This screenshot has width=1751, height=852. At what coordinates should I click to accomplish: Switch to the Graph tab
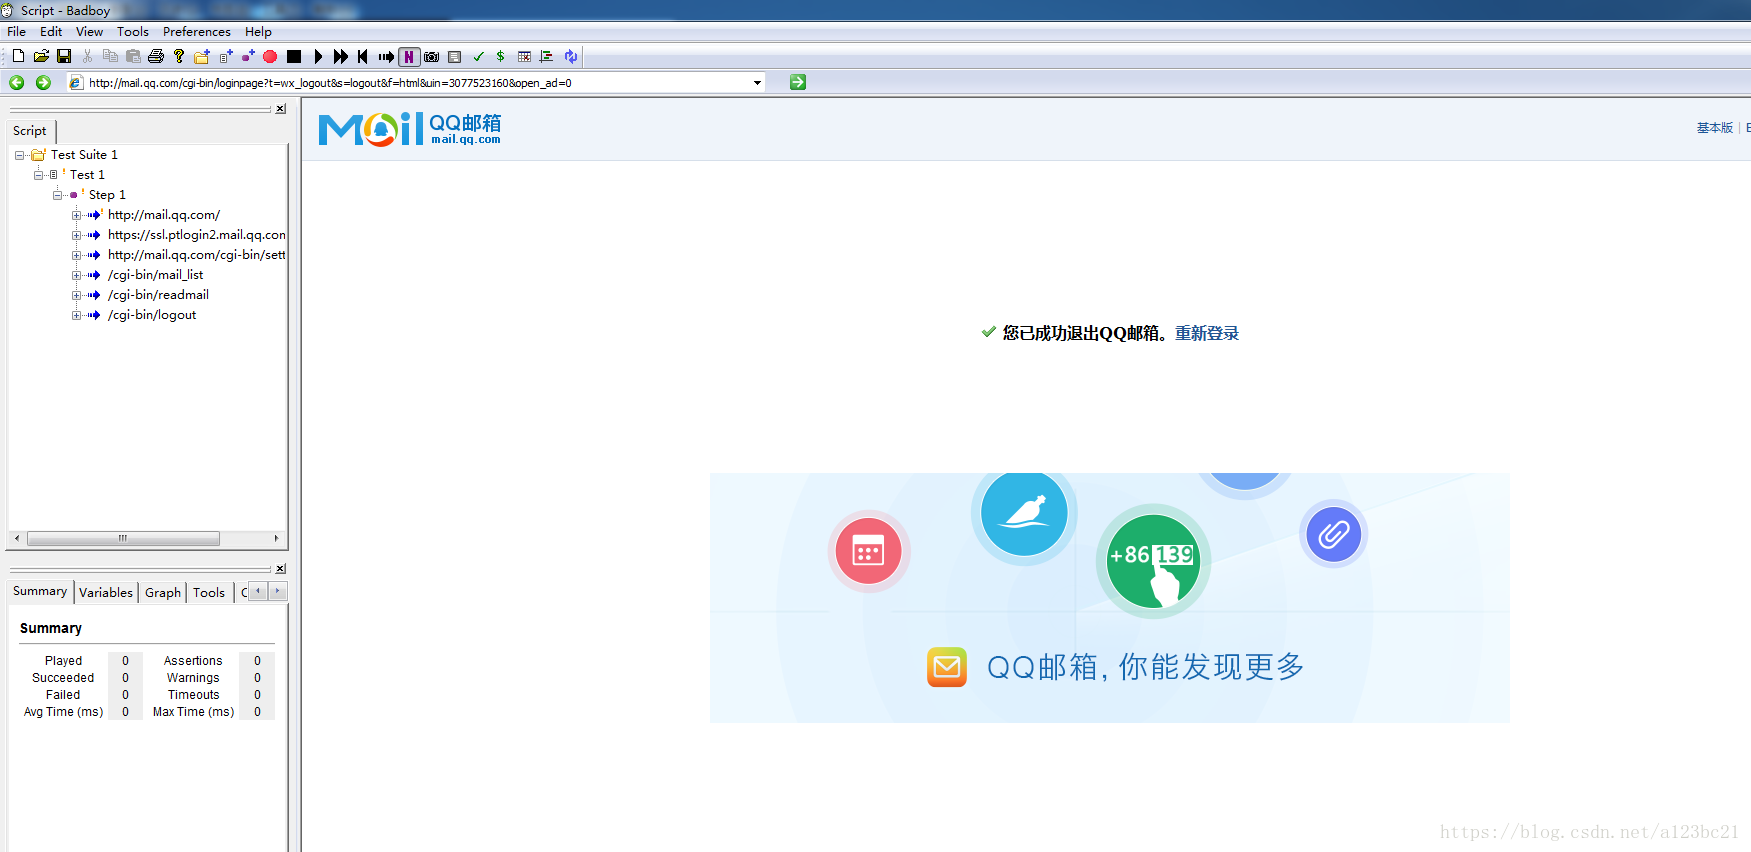(163, 592)
